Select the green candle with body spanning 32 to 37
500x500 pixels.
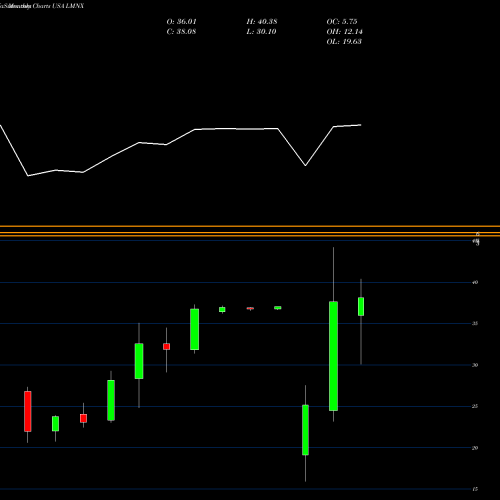point(195,329)
